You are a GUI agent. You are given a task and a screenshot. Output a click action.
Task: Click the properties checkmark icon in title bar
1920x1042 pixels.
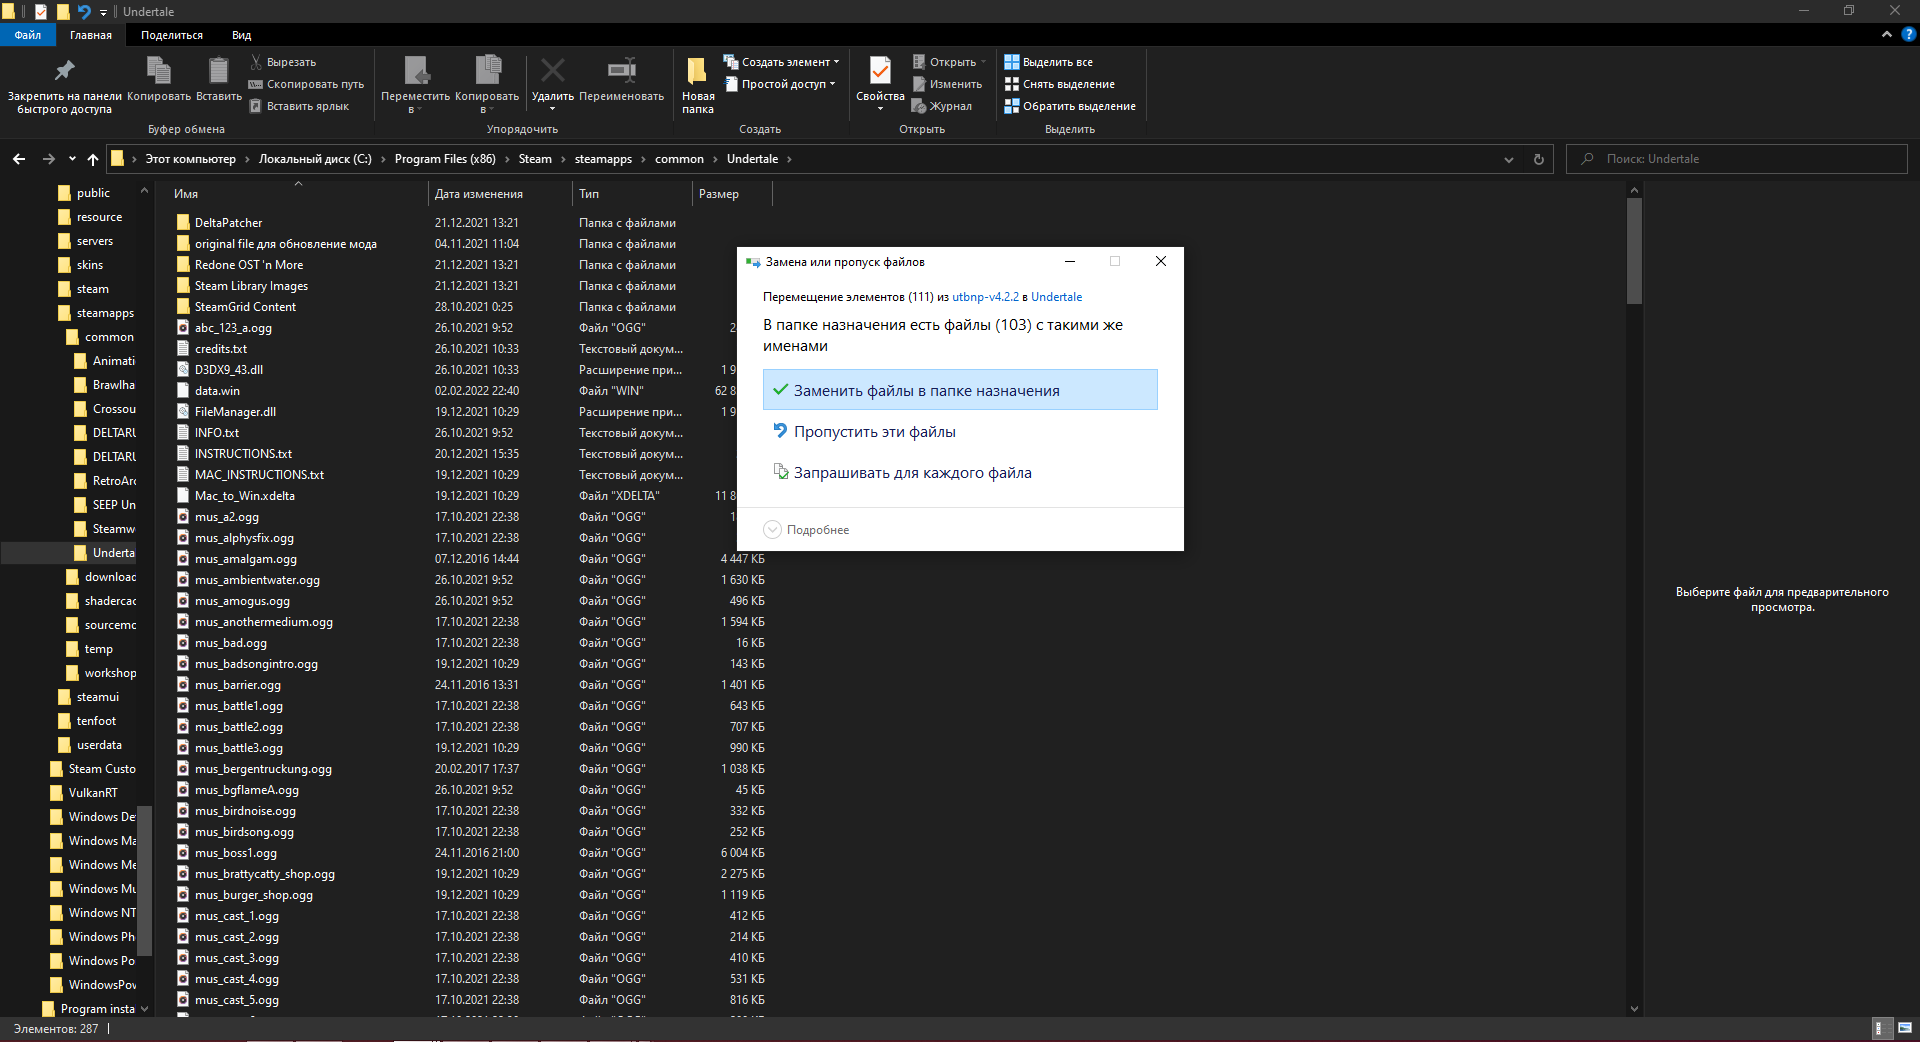[41, 12]
